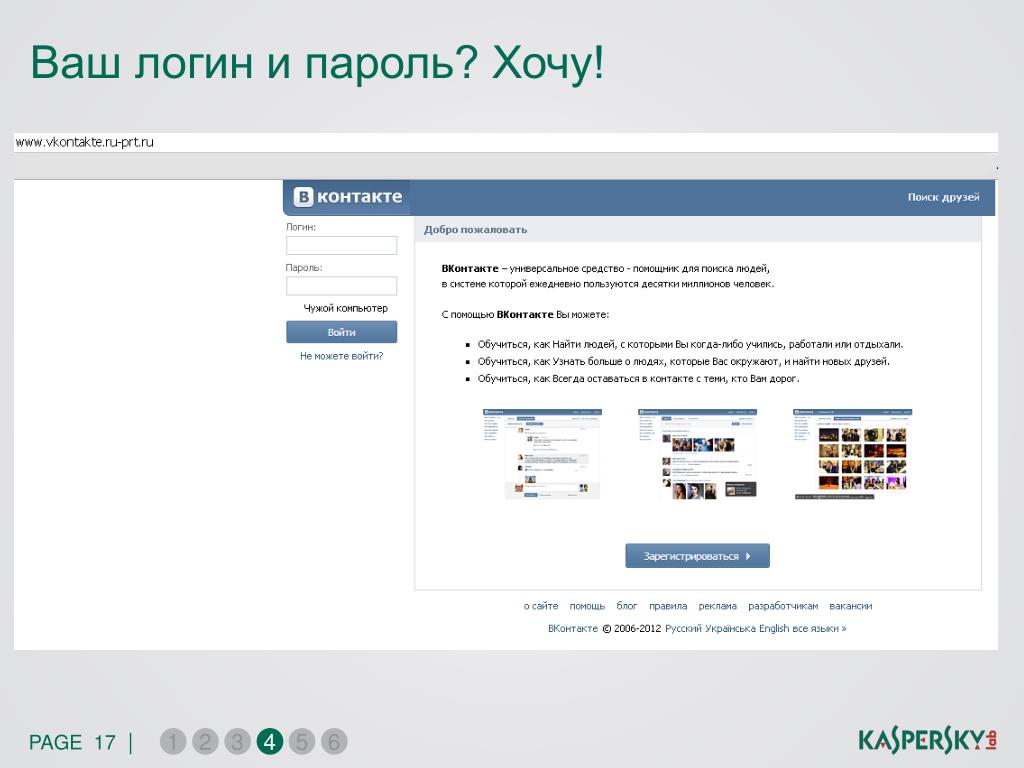
Task: Click the Логин: field label
Action: click(301, 227)
